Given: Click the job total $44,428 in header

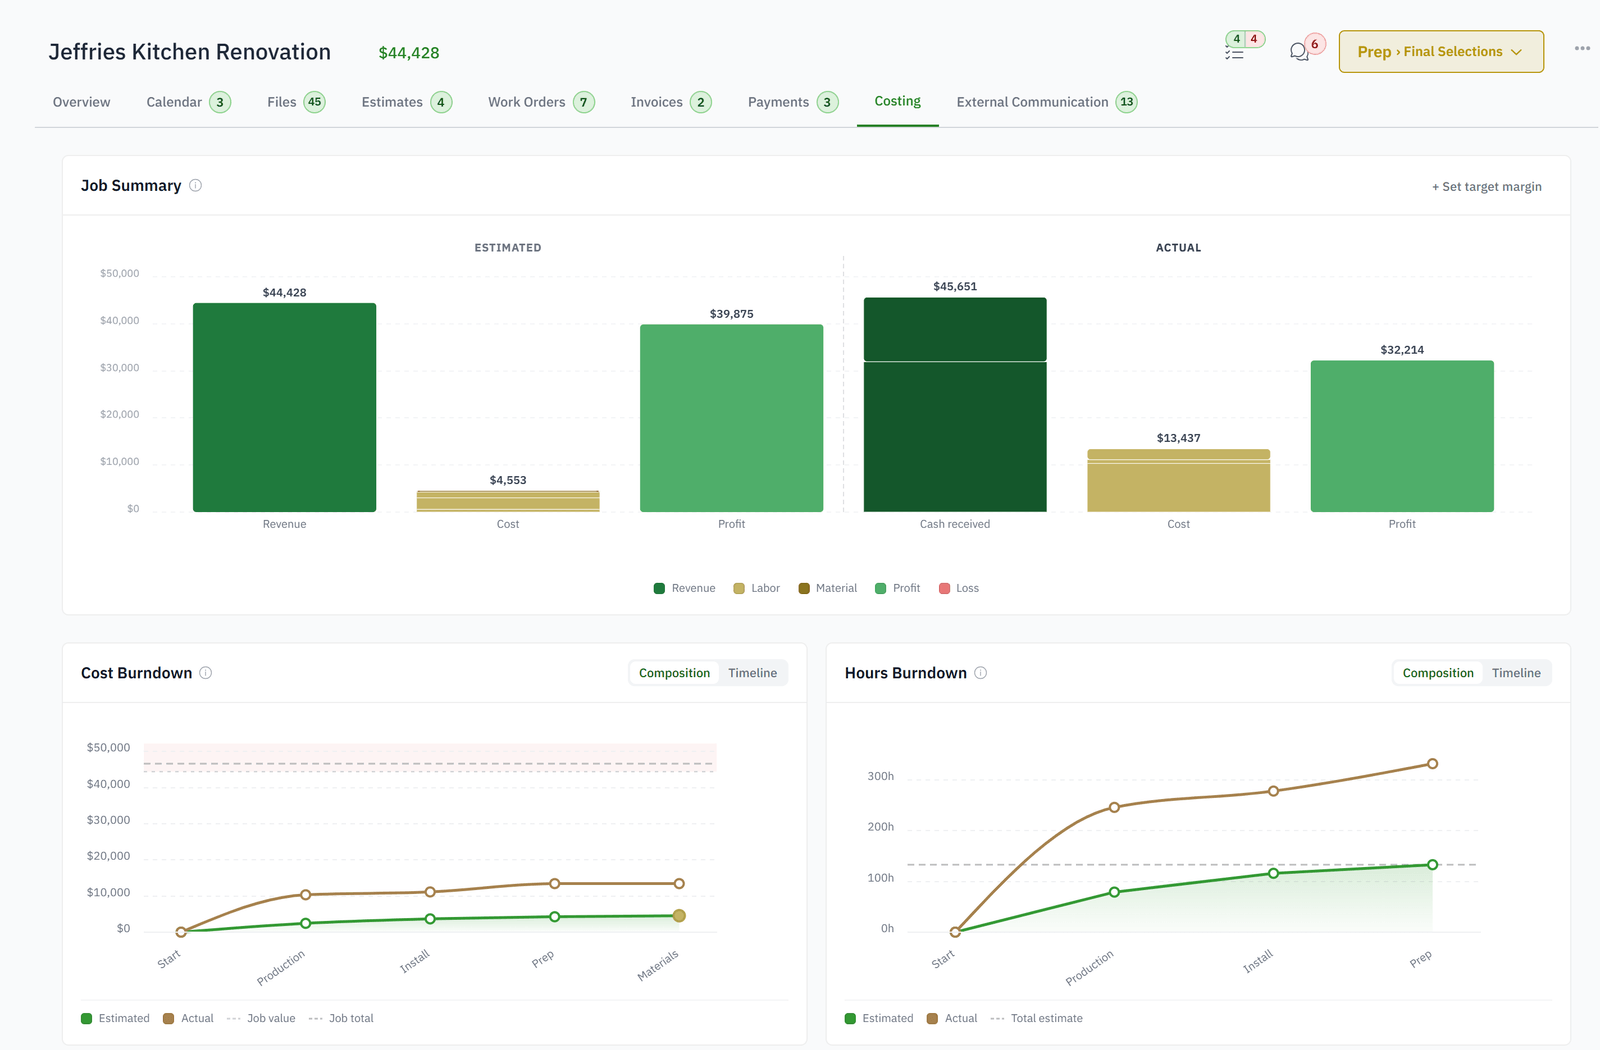Looking at the screenshot, I should click(x=409, y=53).
